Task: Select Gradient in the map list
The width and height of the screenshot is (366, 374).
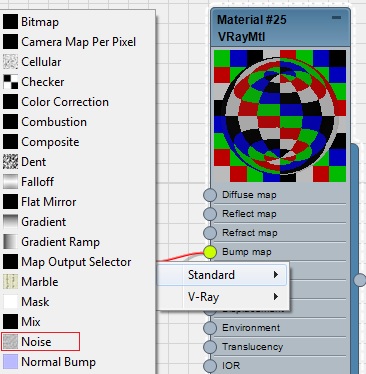Action: tap(43, 222)
